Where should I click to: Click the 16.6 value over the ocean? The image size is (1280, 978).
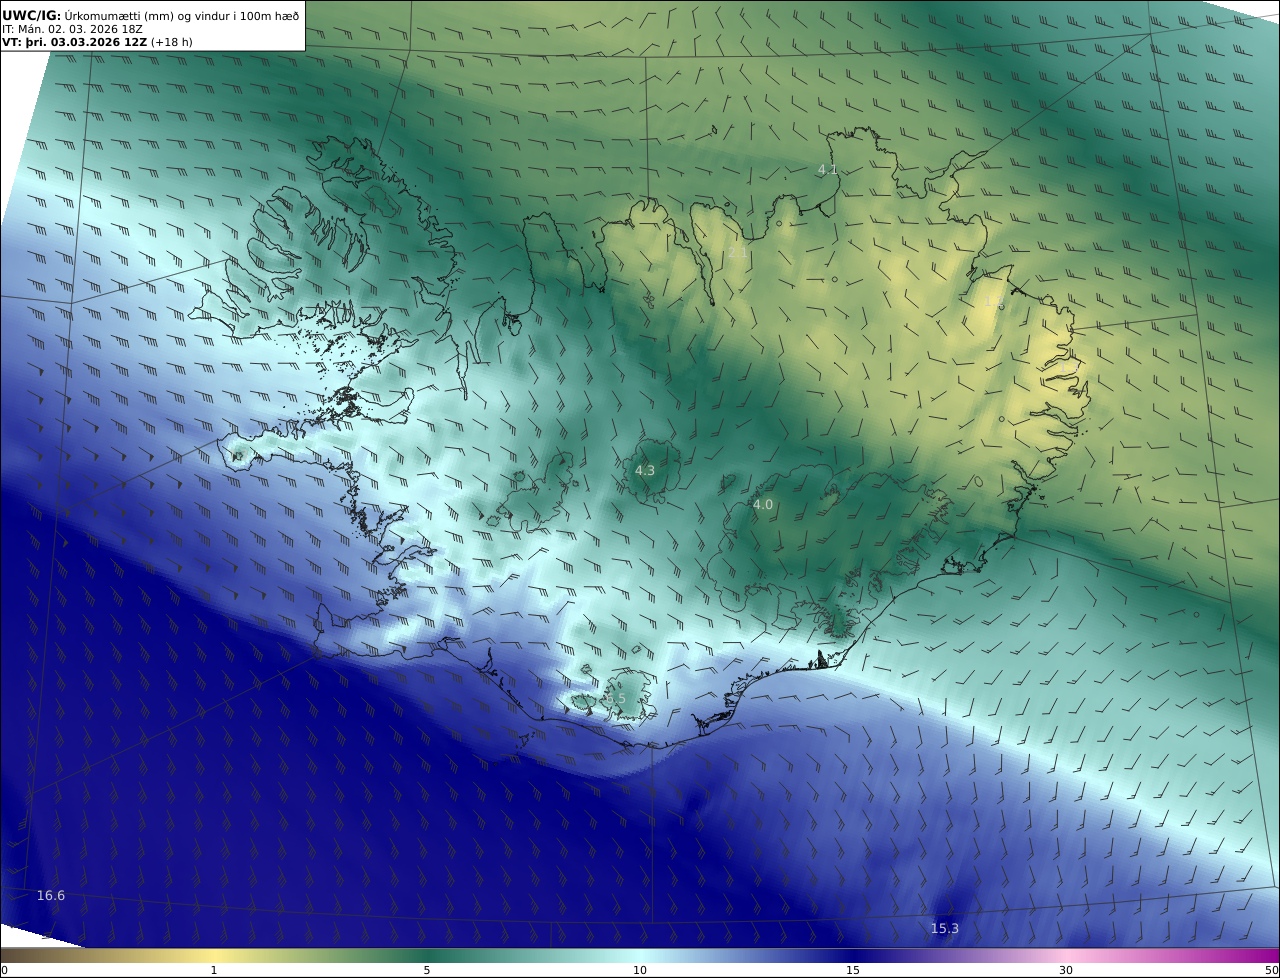(x=51, y=895)
